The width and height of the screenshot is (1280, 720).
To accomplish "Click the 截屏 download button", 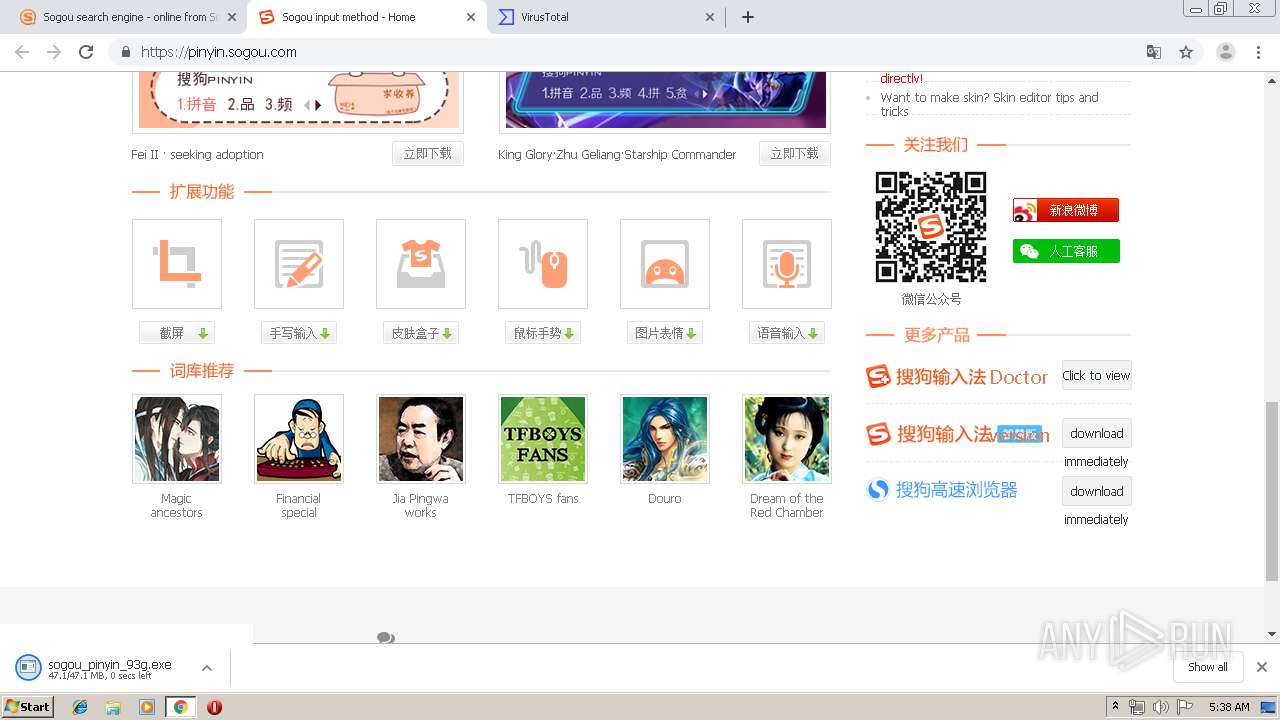I will [177, 333].
